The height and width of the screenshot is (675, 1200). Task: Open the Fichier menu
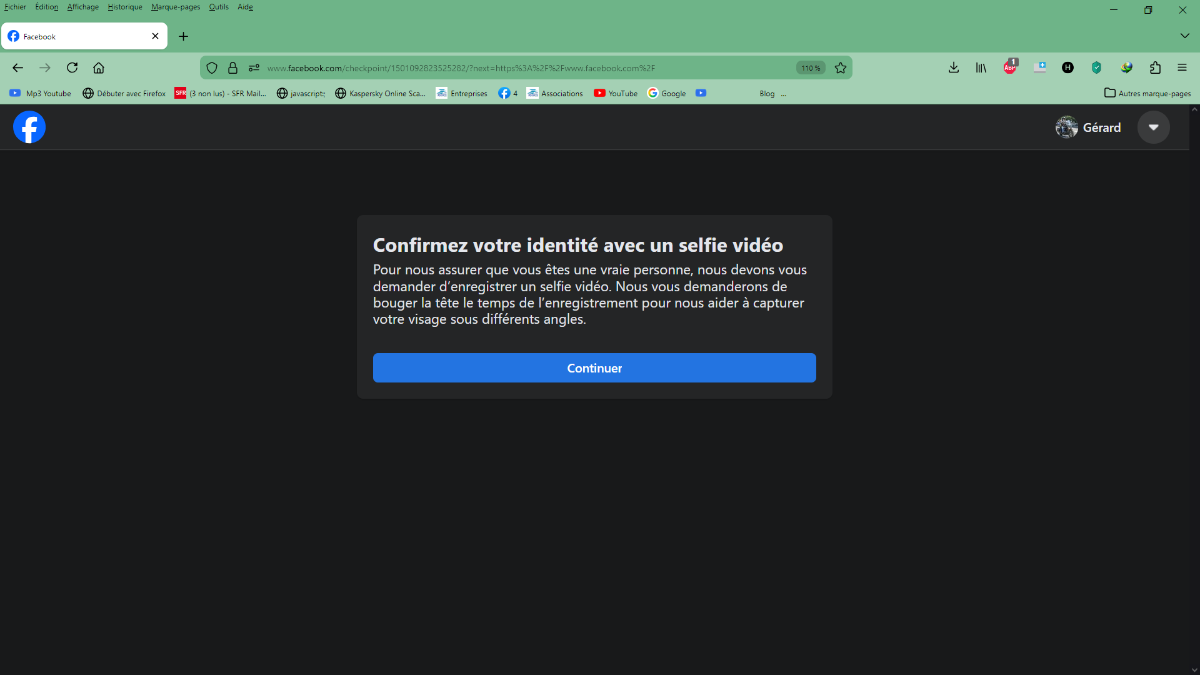15,7
